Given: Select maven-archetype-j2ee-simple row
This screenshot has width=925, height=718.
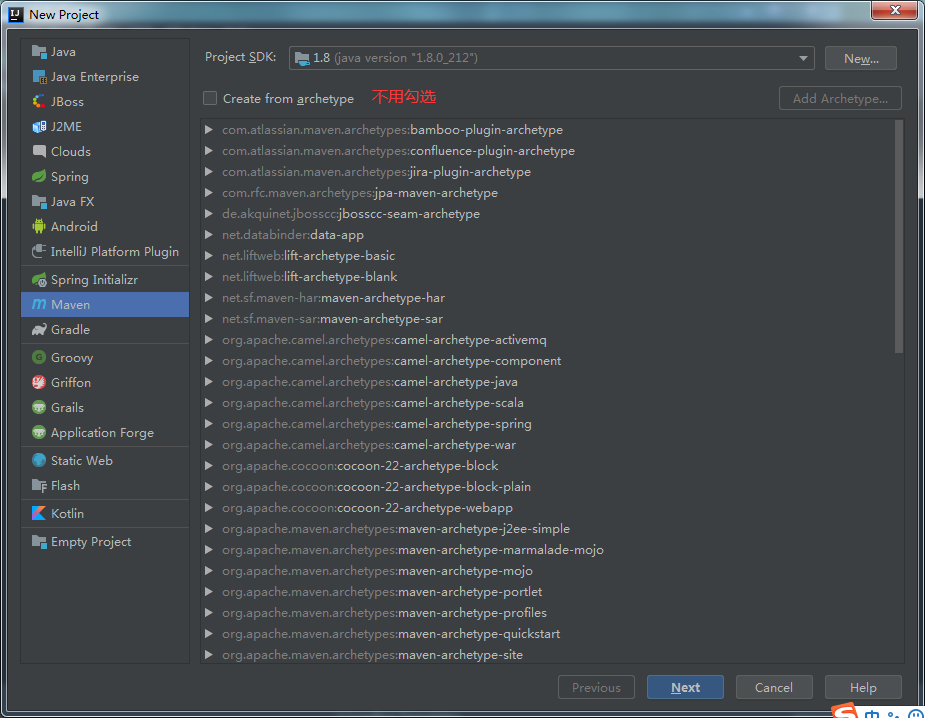Looking at the screenshot, I should click(548, 529).
